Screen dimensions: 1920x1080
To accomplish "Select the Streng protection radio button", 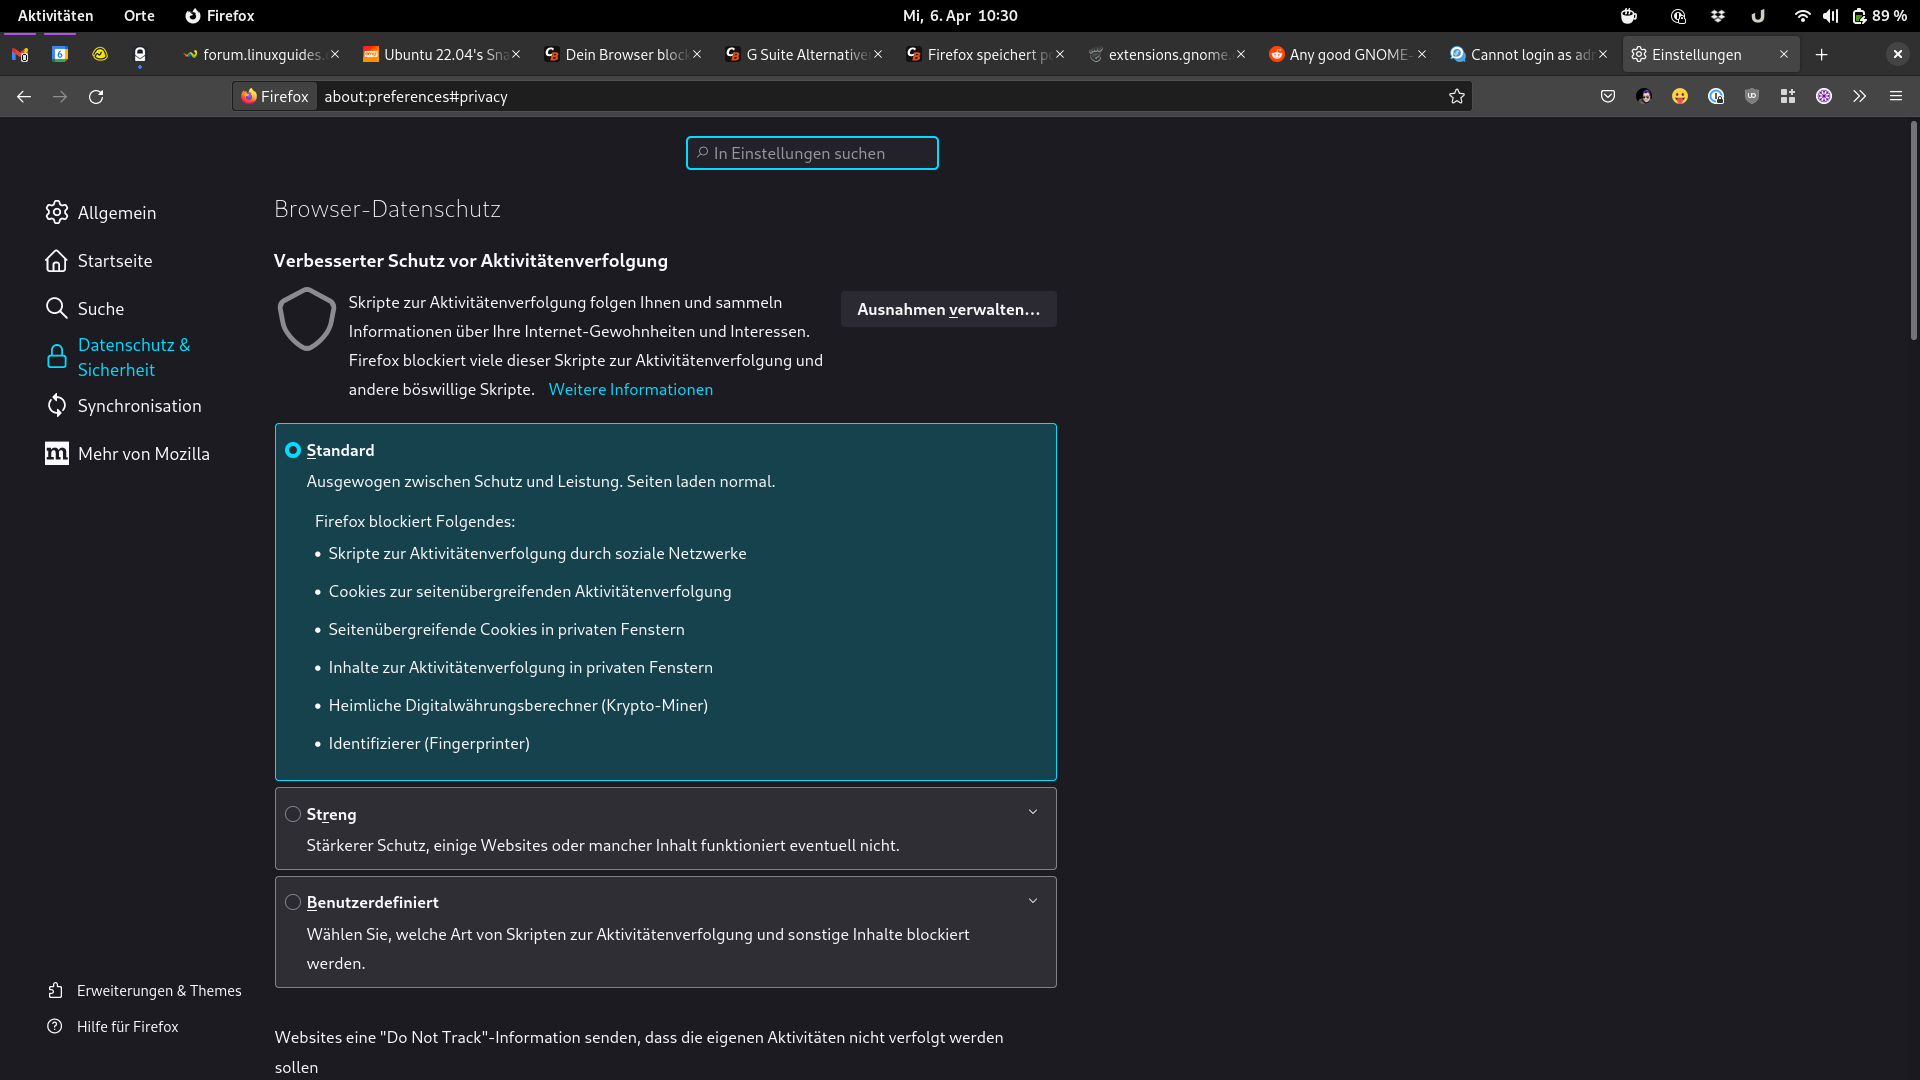I will tap(293, 814).
